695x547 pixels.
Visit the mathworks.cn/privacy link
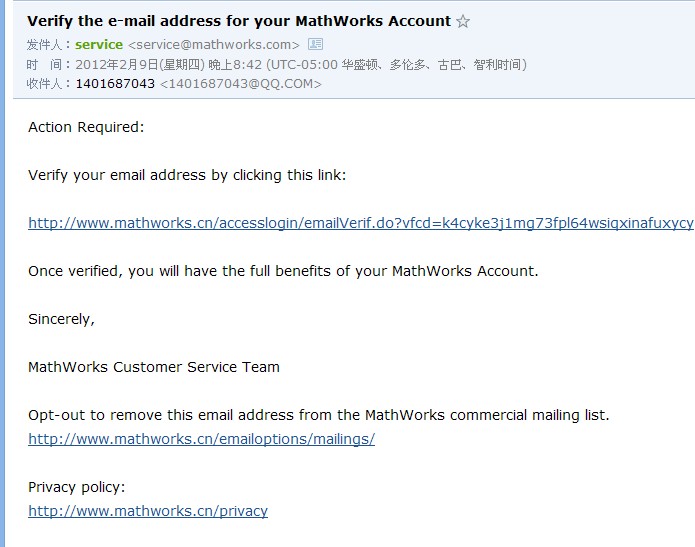[x=148, y=511]
